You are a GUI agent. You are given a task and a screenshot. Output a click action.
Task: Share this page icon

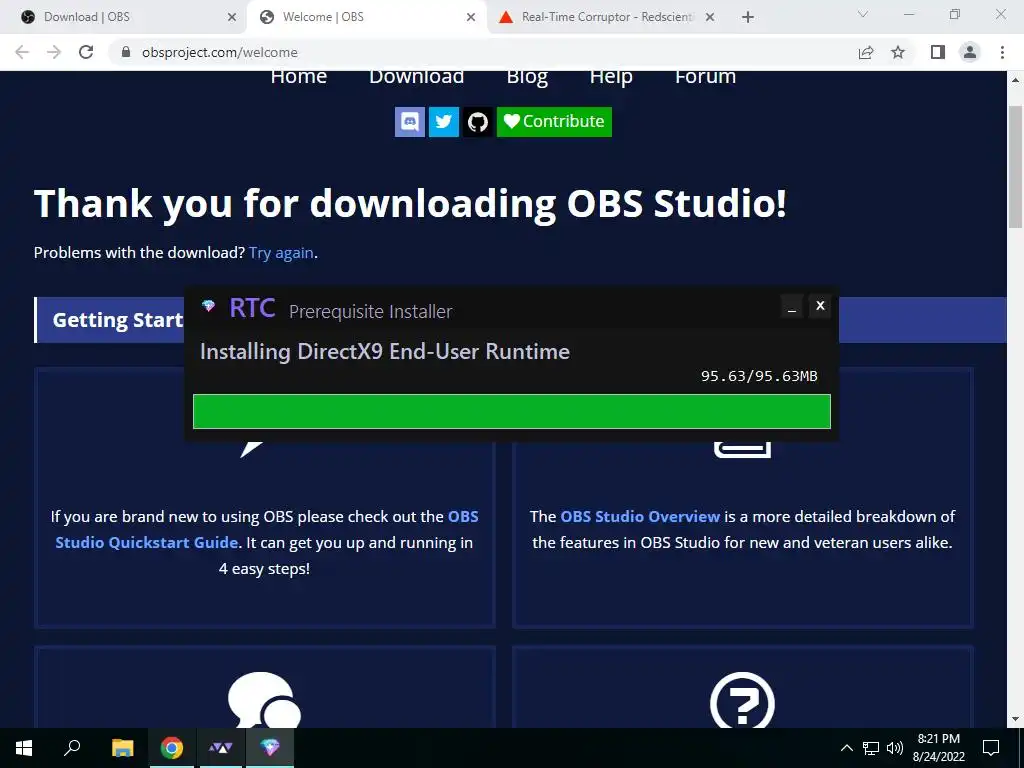point(866,52)
